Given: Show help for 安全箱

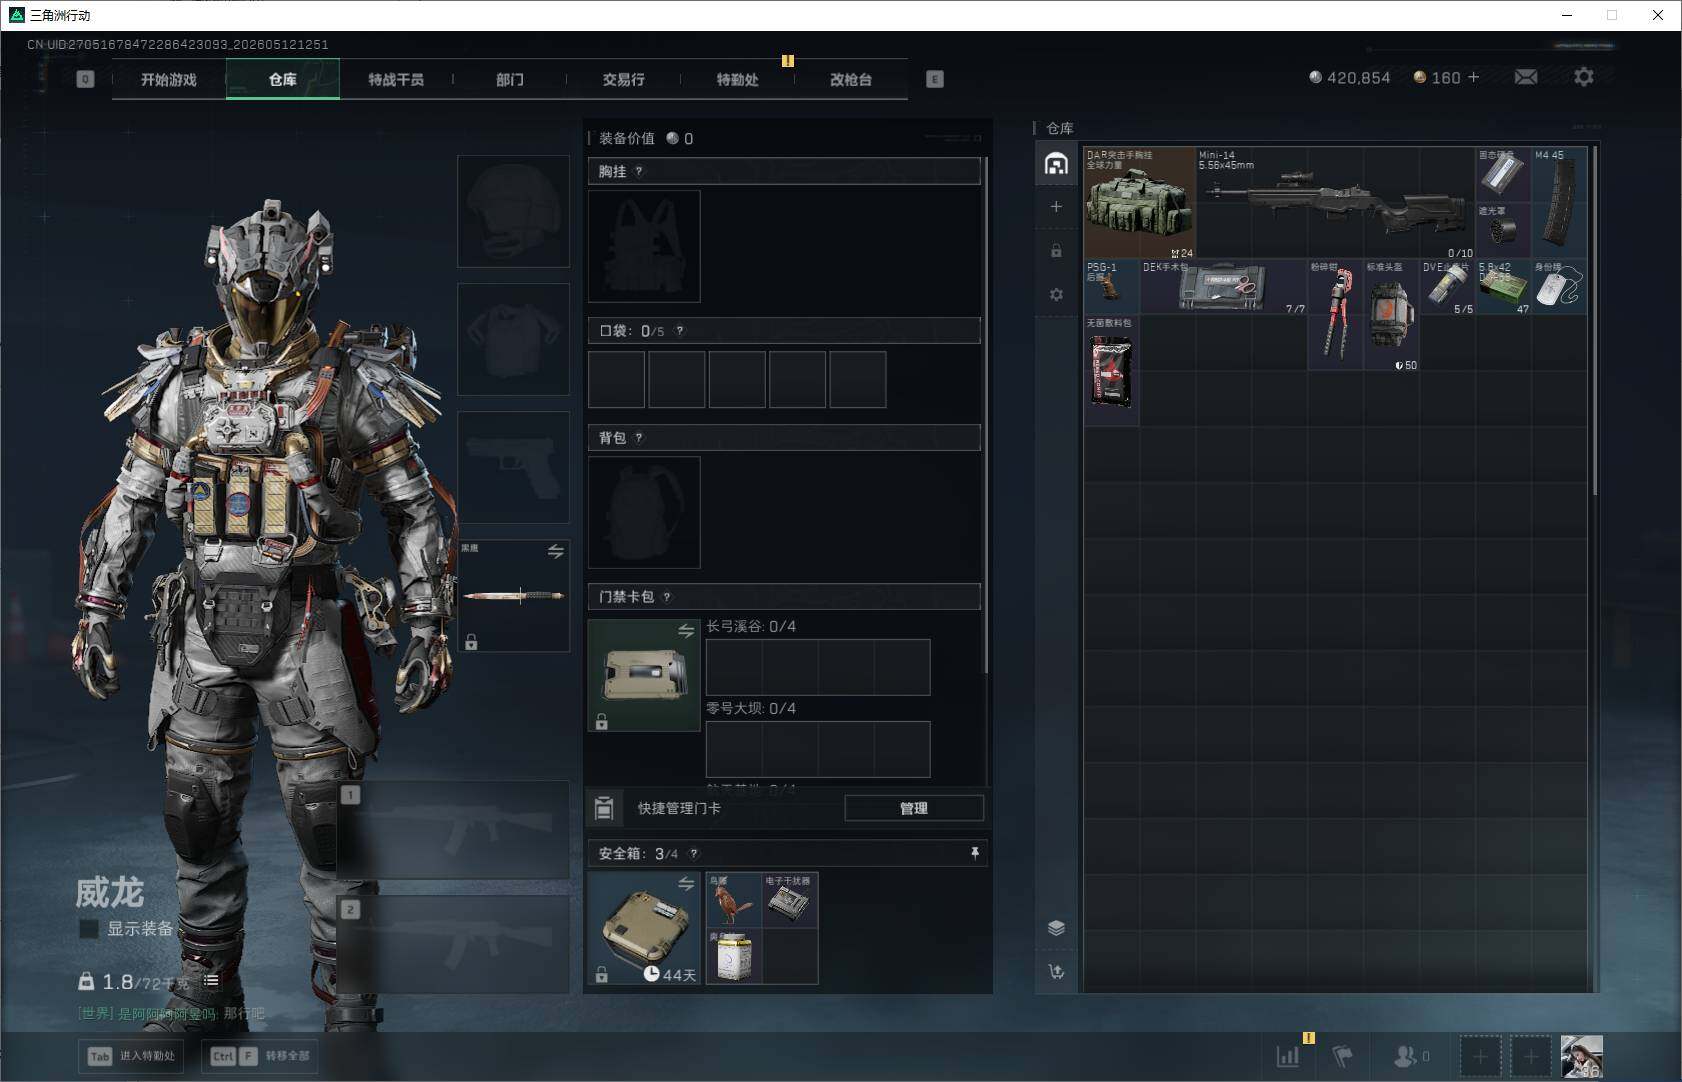Looking at the screenshot, I should pyautogui.click(x=694, y=854).
